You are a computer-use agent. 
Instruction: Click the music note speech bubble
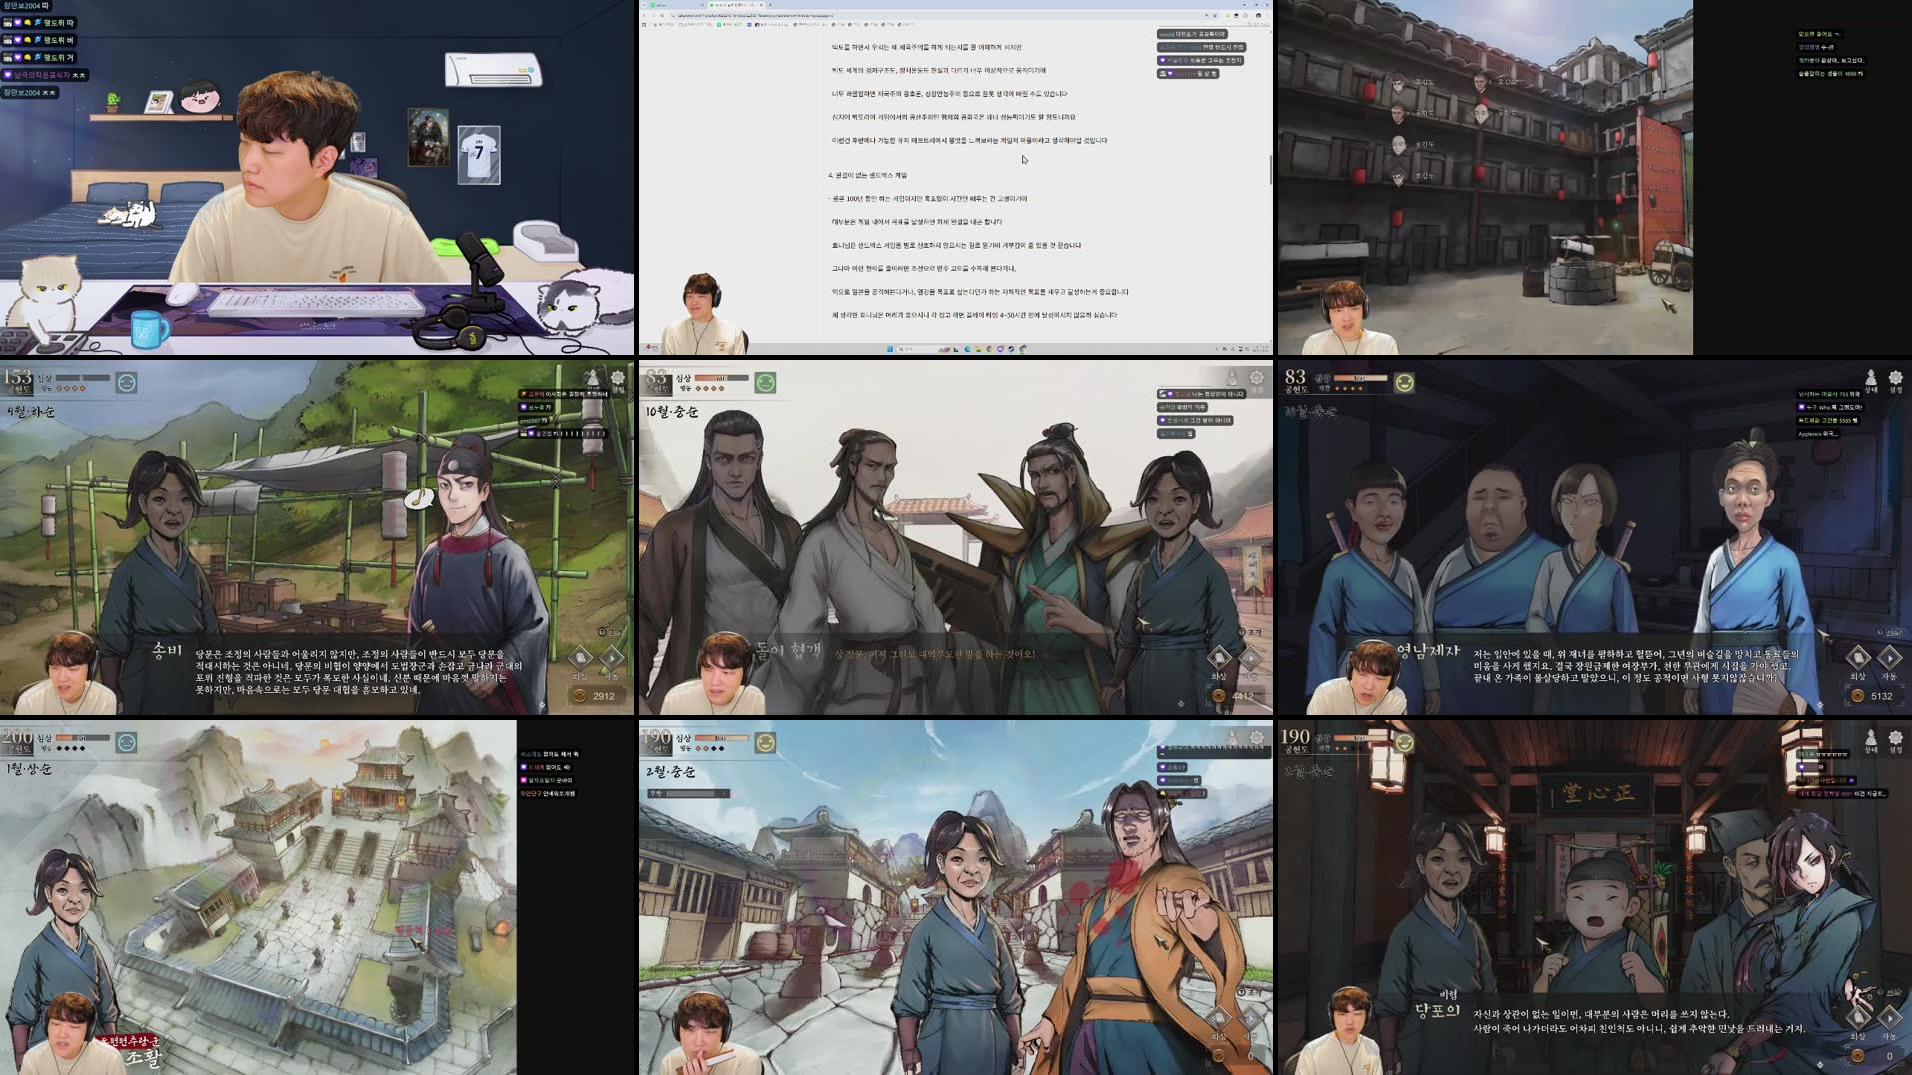click(419, 497)
